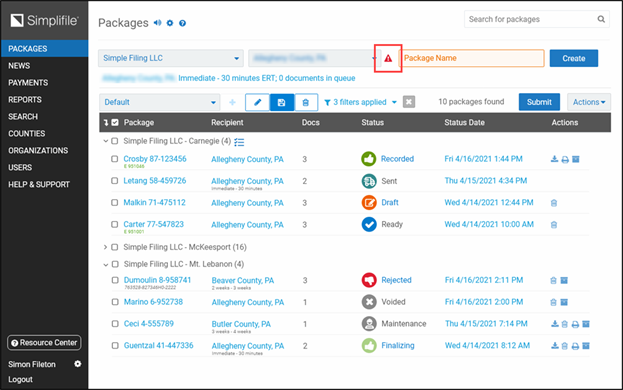The width and height of the screenshot is (623, 390).
Task: Open the Resource Center button
Action: [44, 343]
